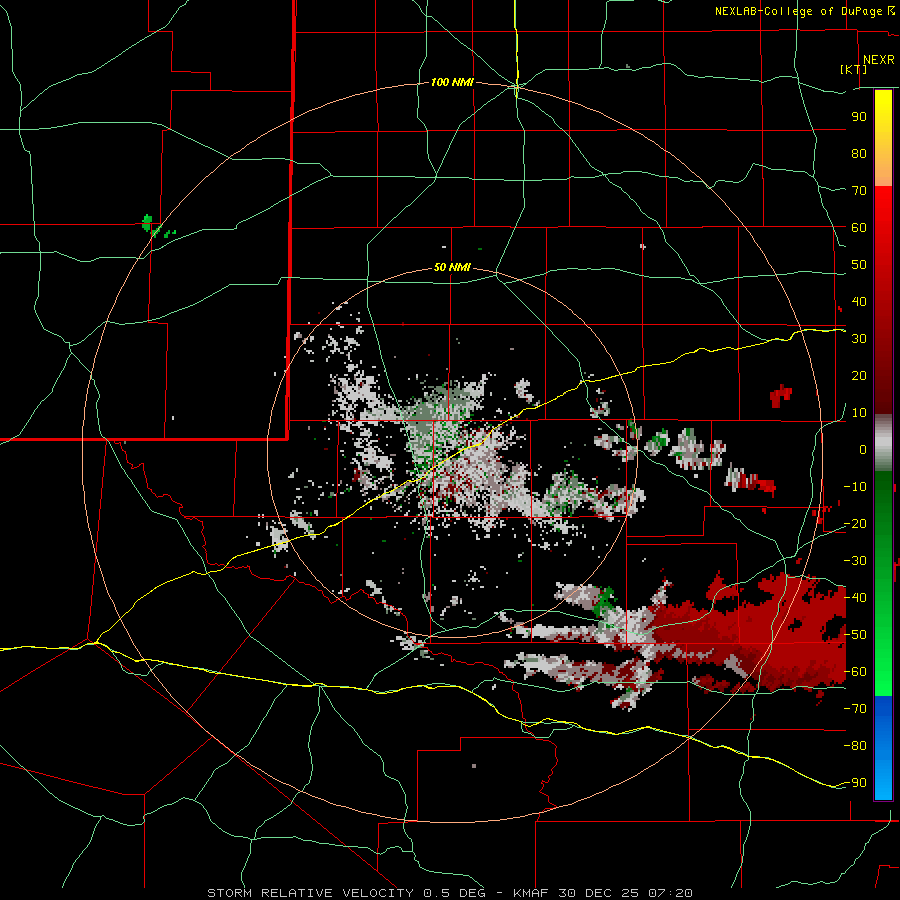
Task: Click the scale value "-60" on the legend
Action: [x=855, y=672]
